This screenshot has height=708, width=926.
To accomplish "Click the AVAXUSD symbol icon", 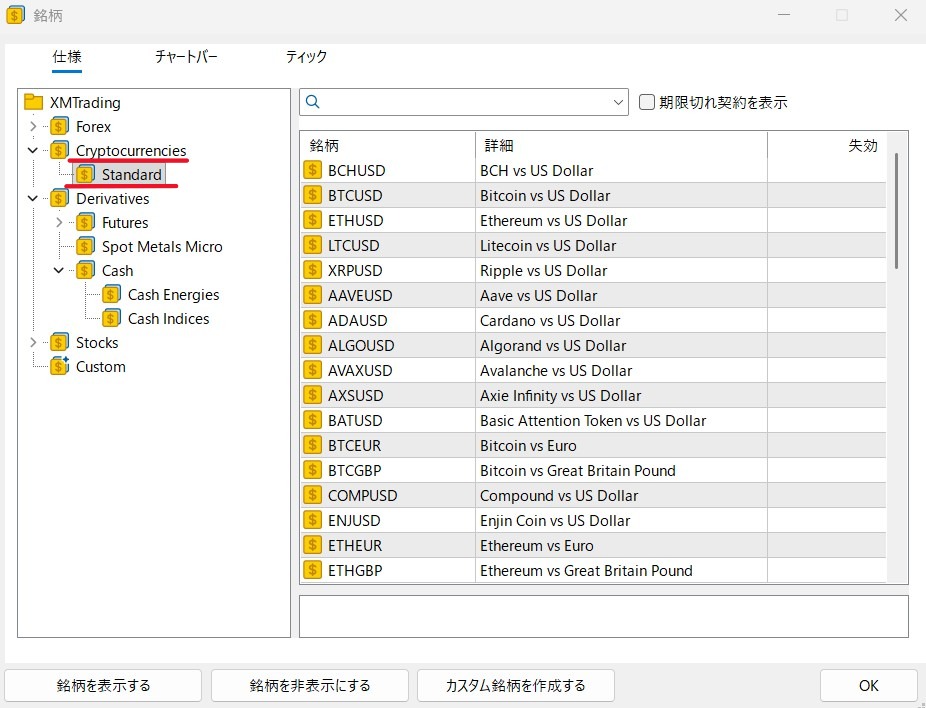I will click(x=312, y=370).
